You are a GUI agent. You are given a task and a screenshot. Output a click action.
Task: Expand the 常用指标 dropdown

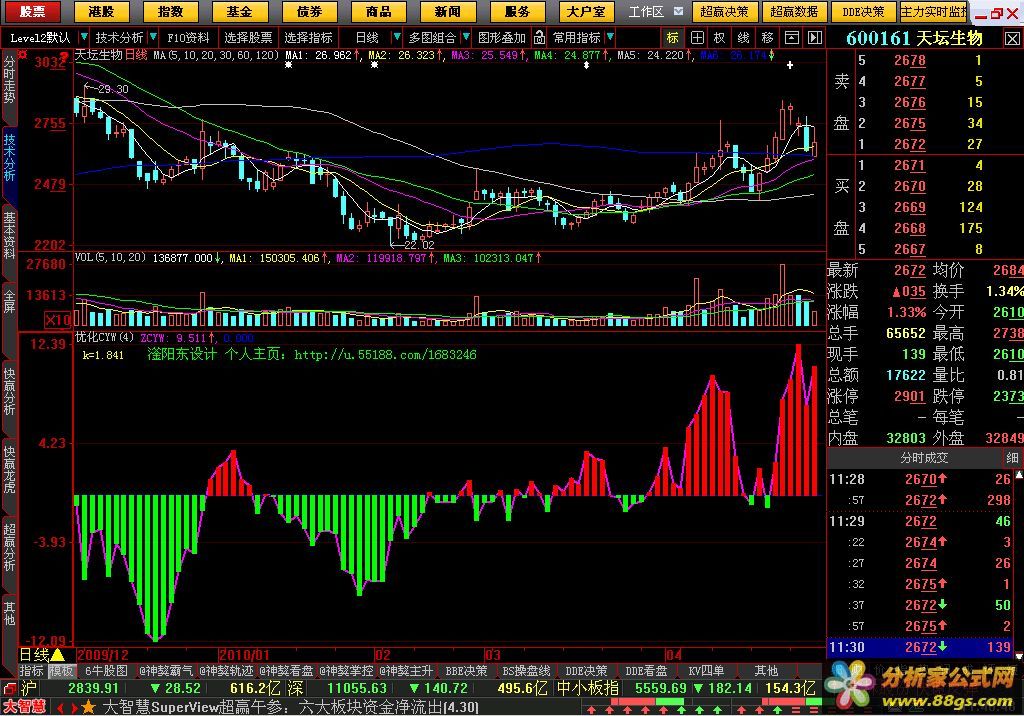581,37
